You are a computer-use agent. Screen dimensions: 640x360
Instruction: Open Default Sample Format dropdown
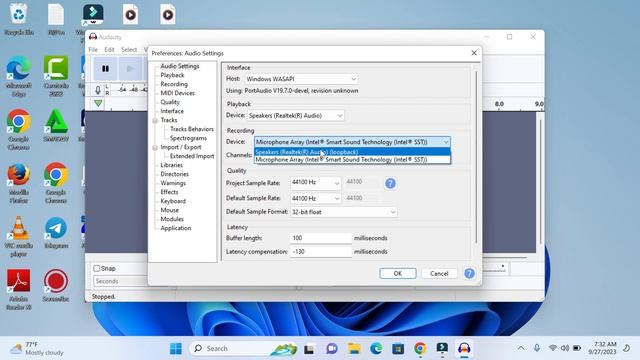[x=344, y=212]
